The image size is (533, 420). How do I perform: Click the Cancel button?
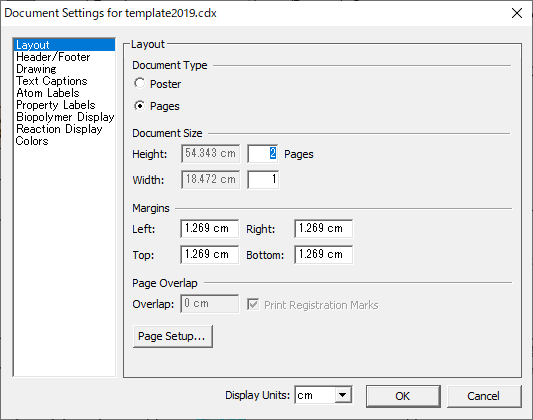[x=484, y=396]
